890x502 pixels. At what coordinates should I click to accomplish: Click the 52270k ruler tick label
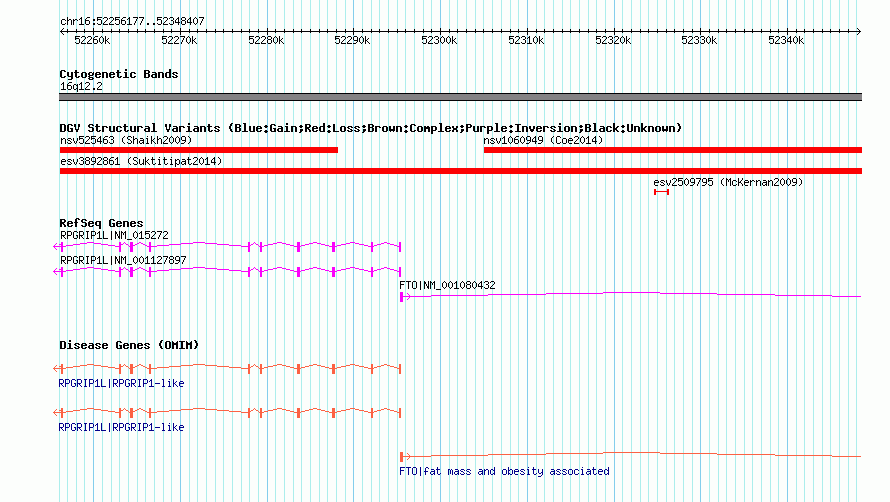click(x=179, y=40)
